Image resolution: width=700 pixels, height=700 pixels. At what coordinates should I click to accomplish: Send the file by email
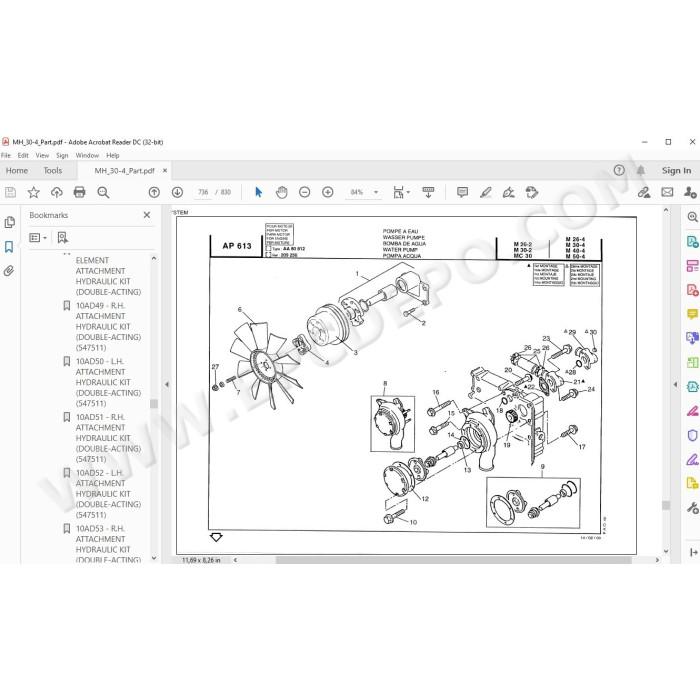click(667, 192)
